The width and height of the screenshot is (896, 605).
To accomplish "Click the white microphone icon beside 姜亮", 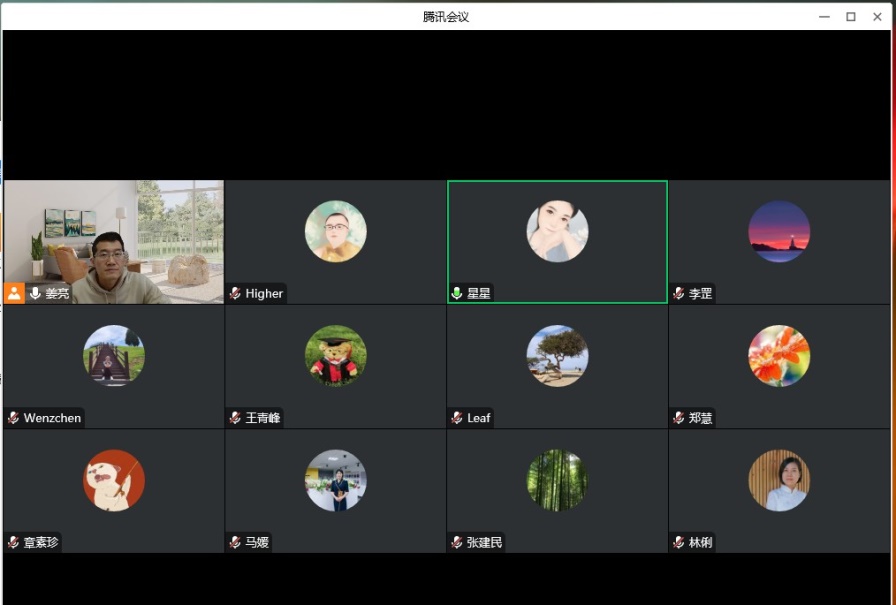I will coord(35,293).
